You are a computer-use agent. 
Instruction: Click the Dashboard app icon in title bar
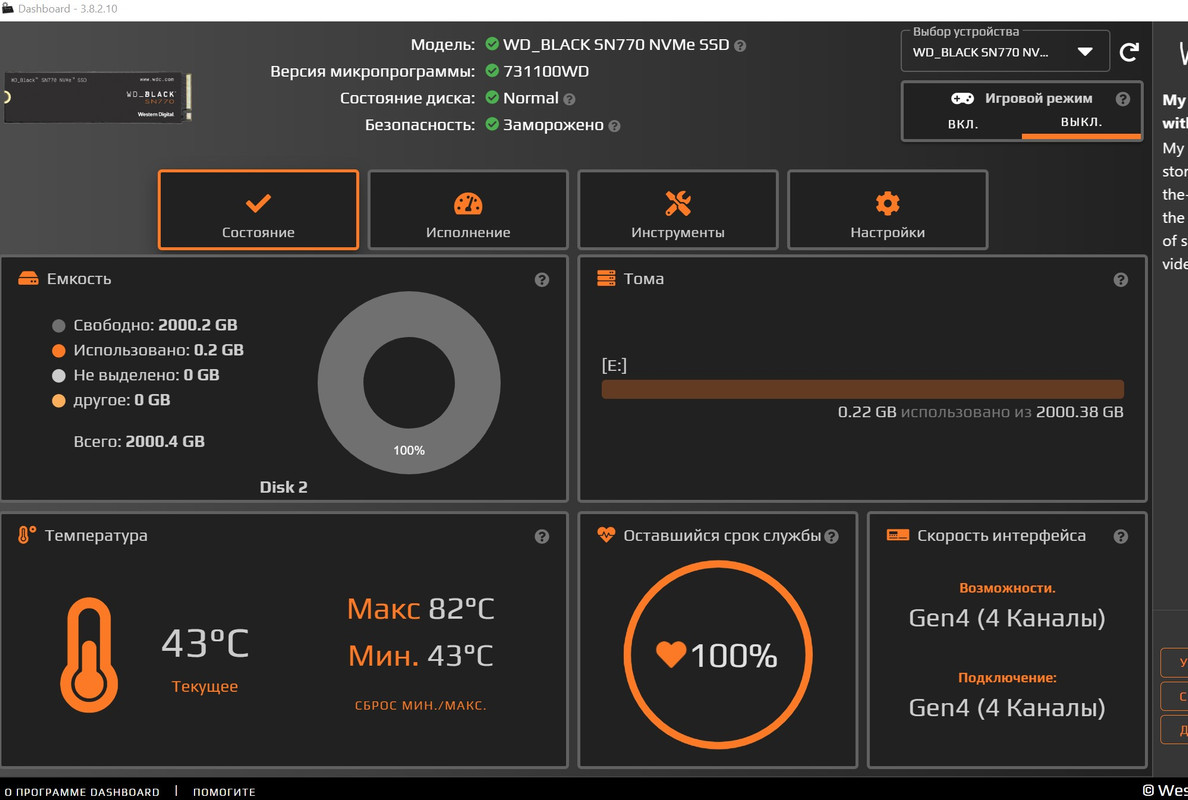(x=8, y=8)
